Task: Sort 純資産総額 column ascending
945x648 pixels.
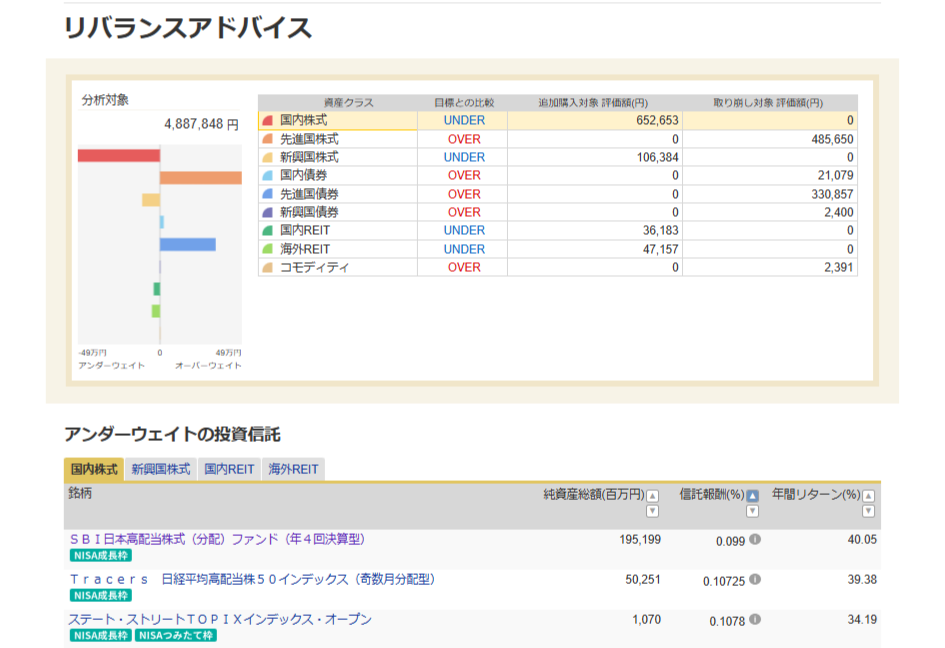Action: click(x=652, y=496)
